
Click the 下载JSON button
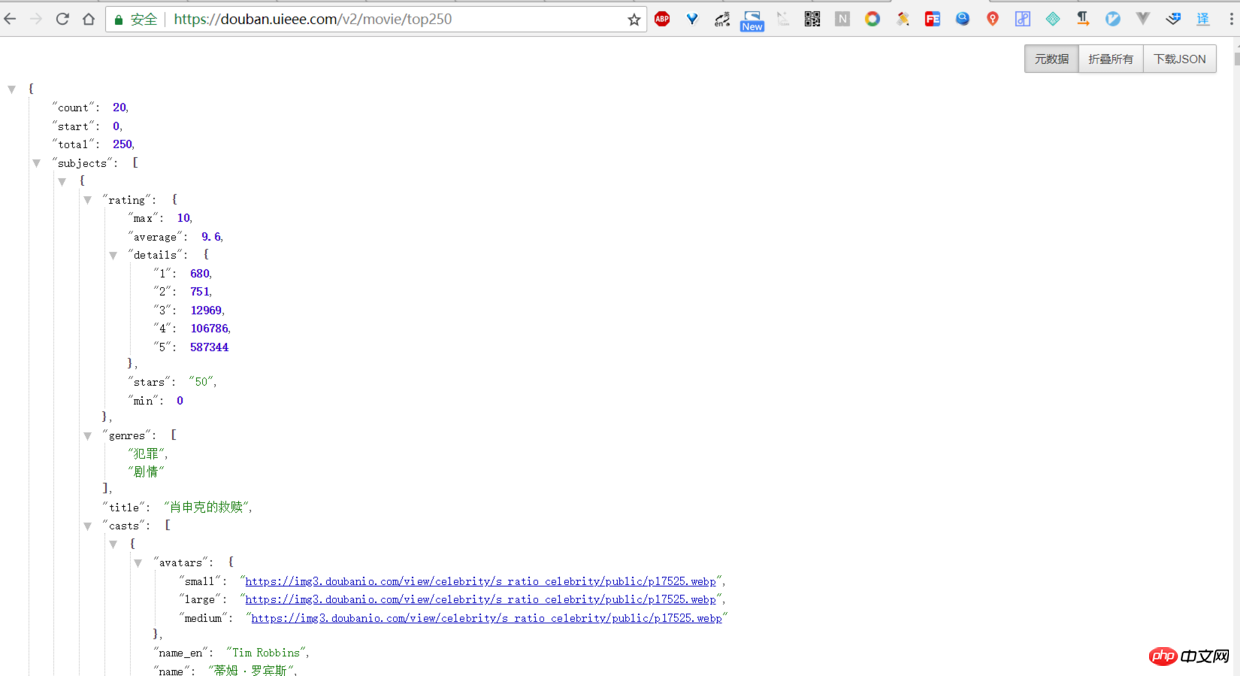pyautogui.click(x=1180, y=59)
